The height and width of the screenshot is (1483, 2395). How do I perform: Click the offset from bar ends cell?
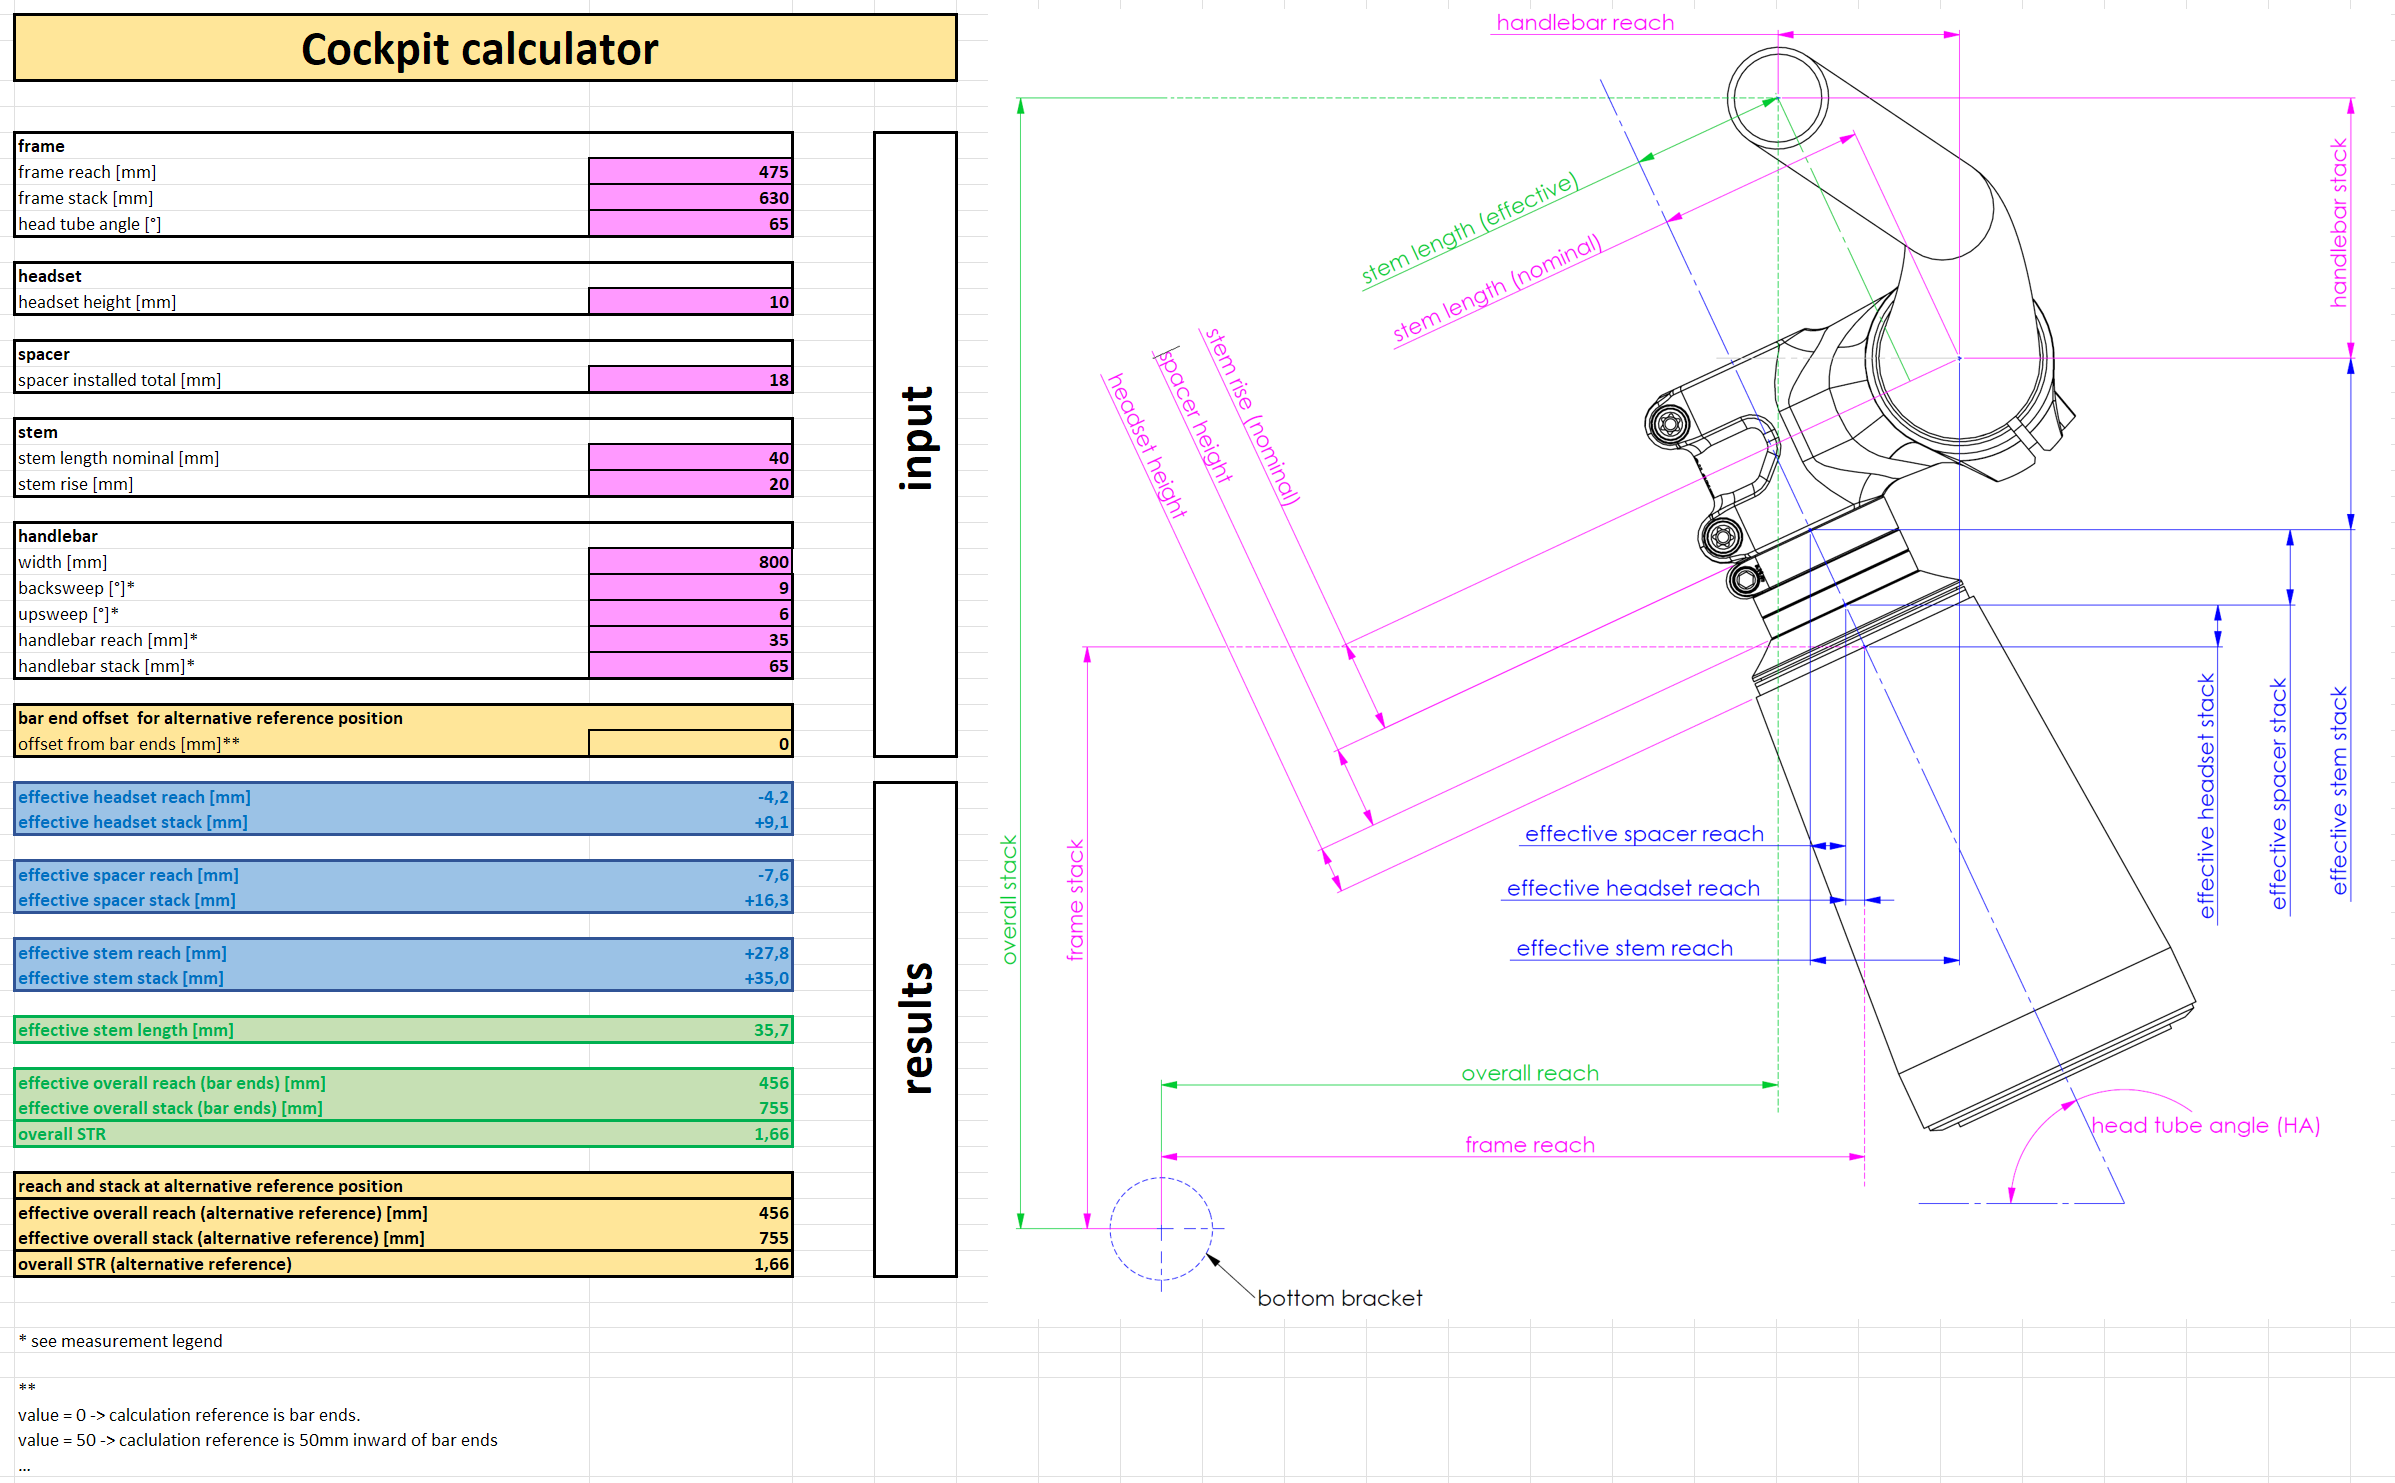coord(690,744)
